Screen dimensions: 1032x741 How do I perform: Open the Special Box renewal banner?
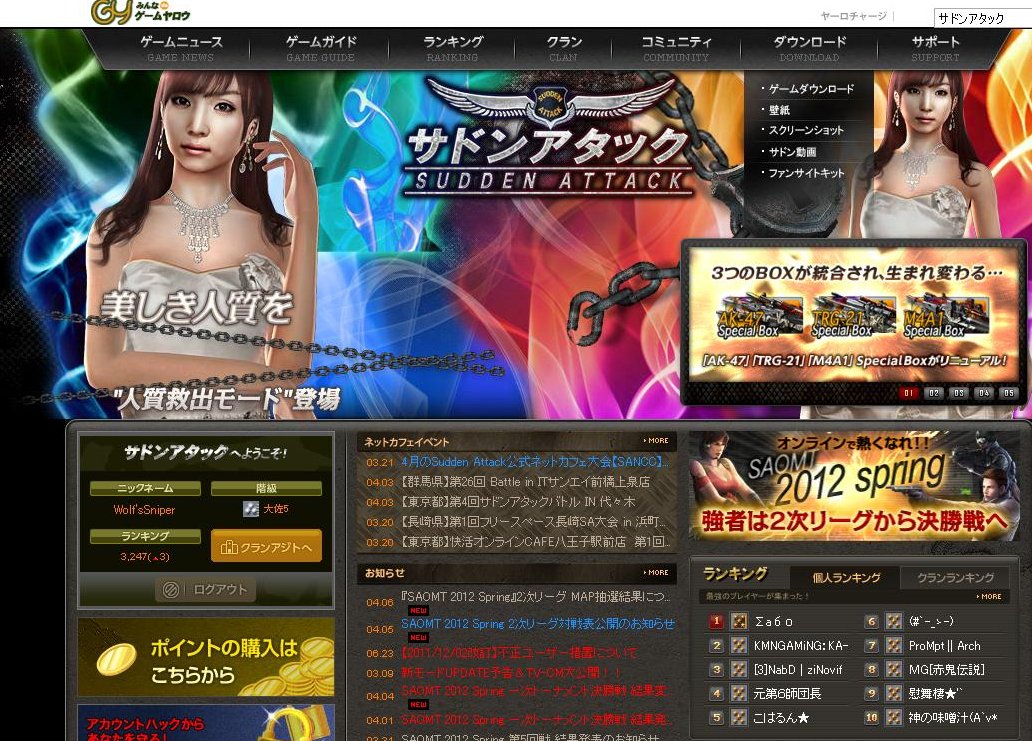[854, 315]
